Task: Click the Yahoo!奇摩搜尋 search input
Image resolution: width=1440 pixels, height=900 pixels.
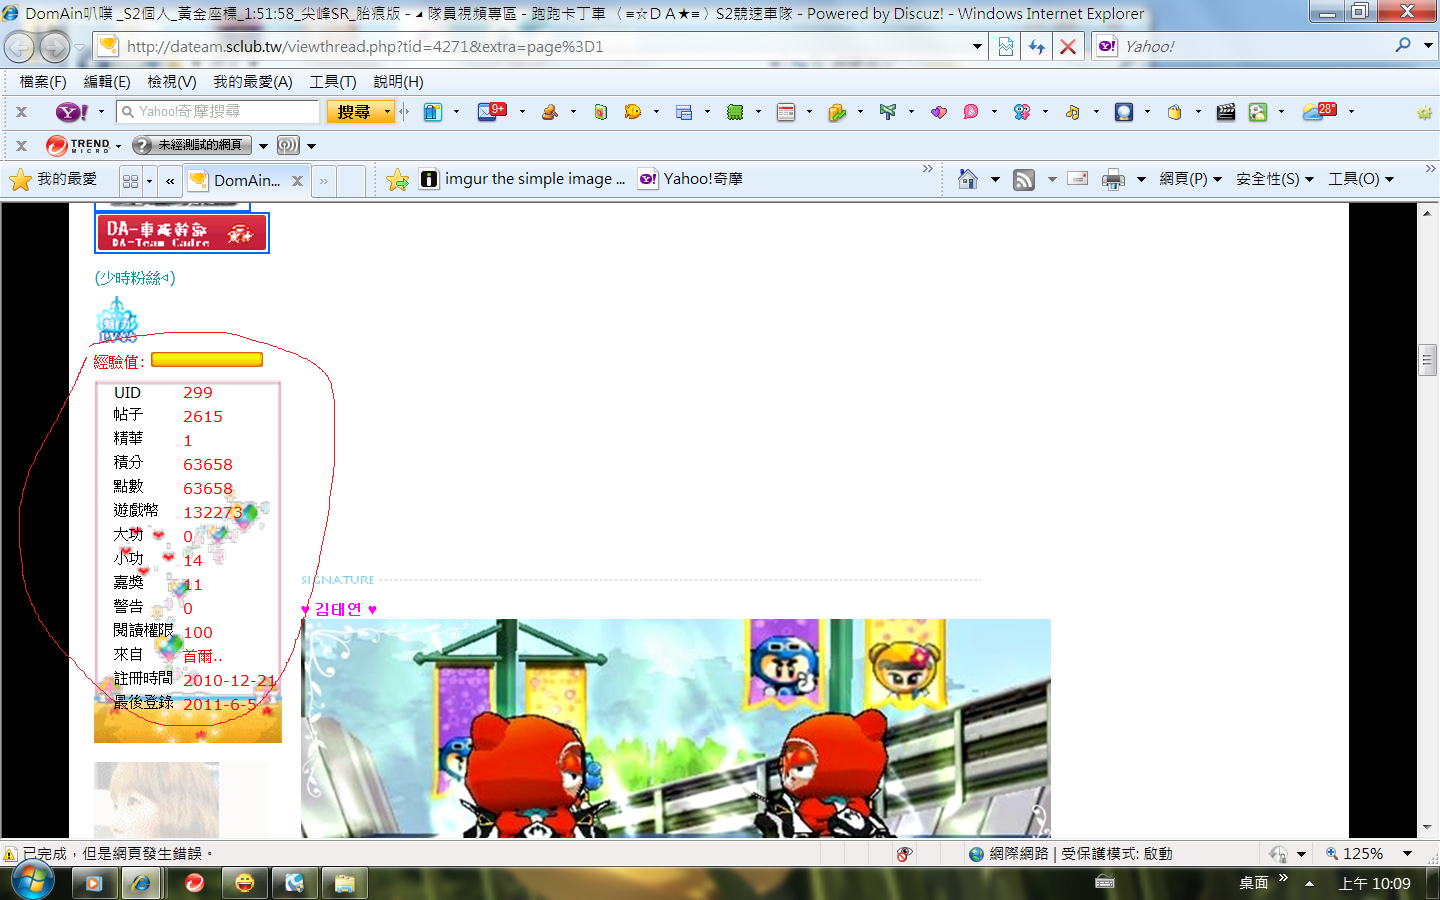Action: click(x=218, y=112)
